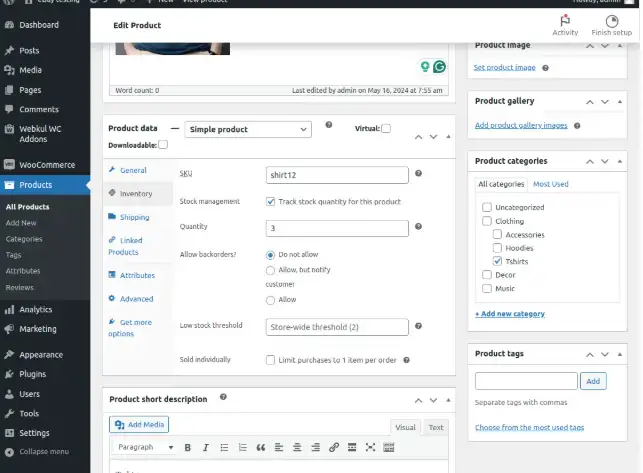
Task: Switch to the Shipping product data tab
Action: 134,217
